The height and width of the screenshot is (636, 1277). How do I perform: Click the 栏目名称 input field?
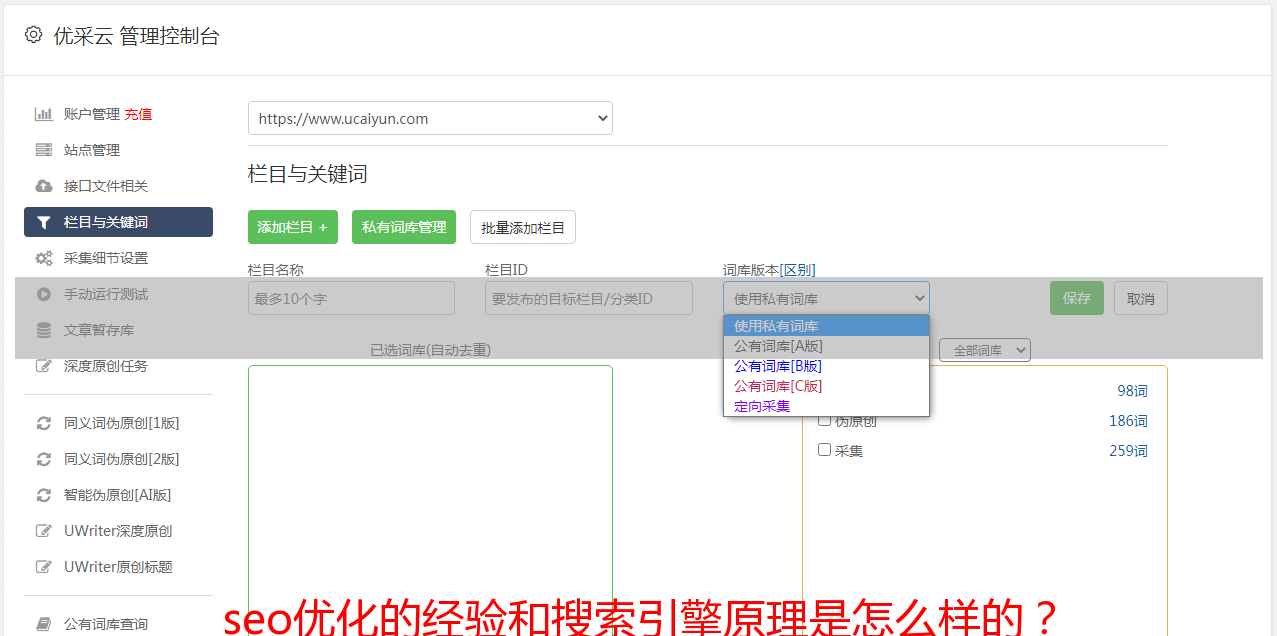pos(351,298)
